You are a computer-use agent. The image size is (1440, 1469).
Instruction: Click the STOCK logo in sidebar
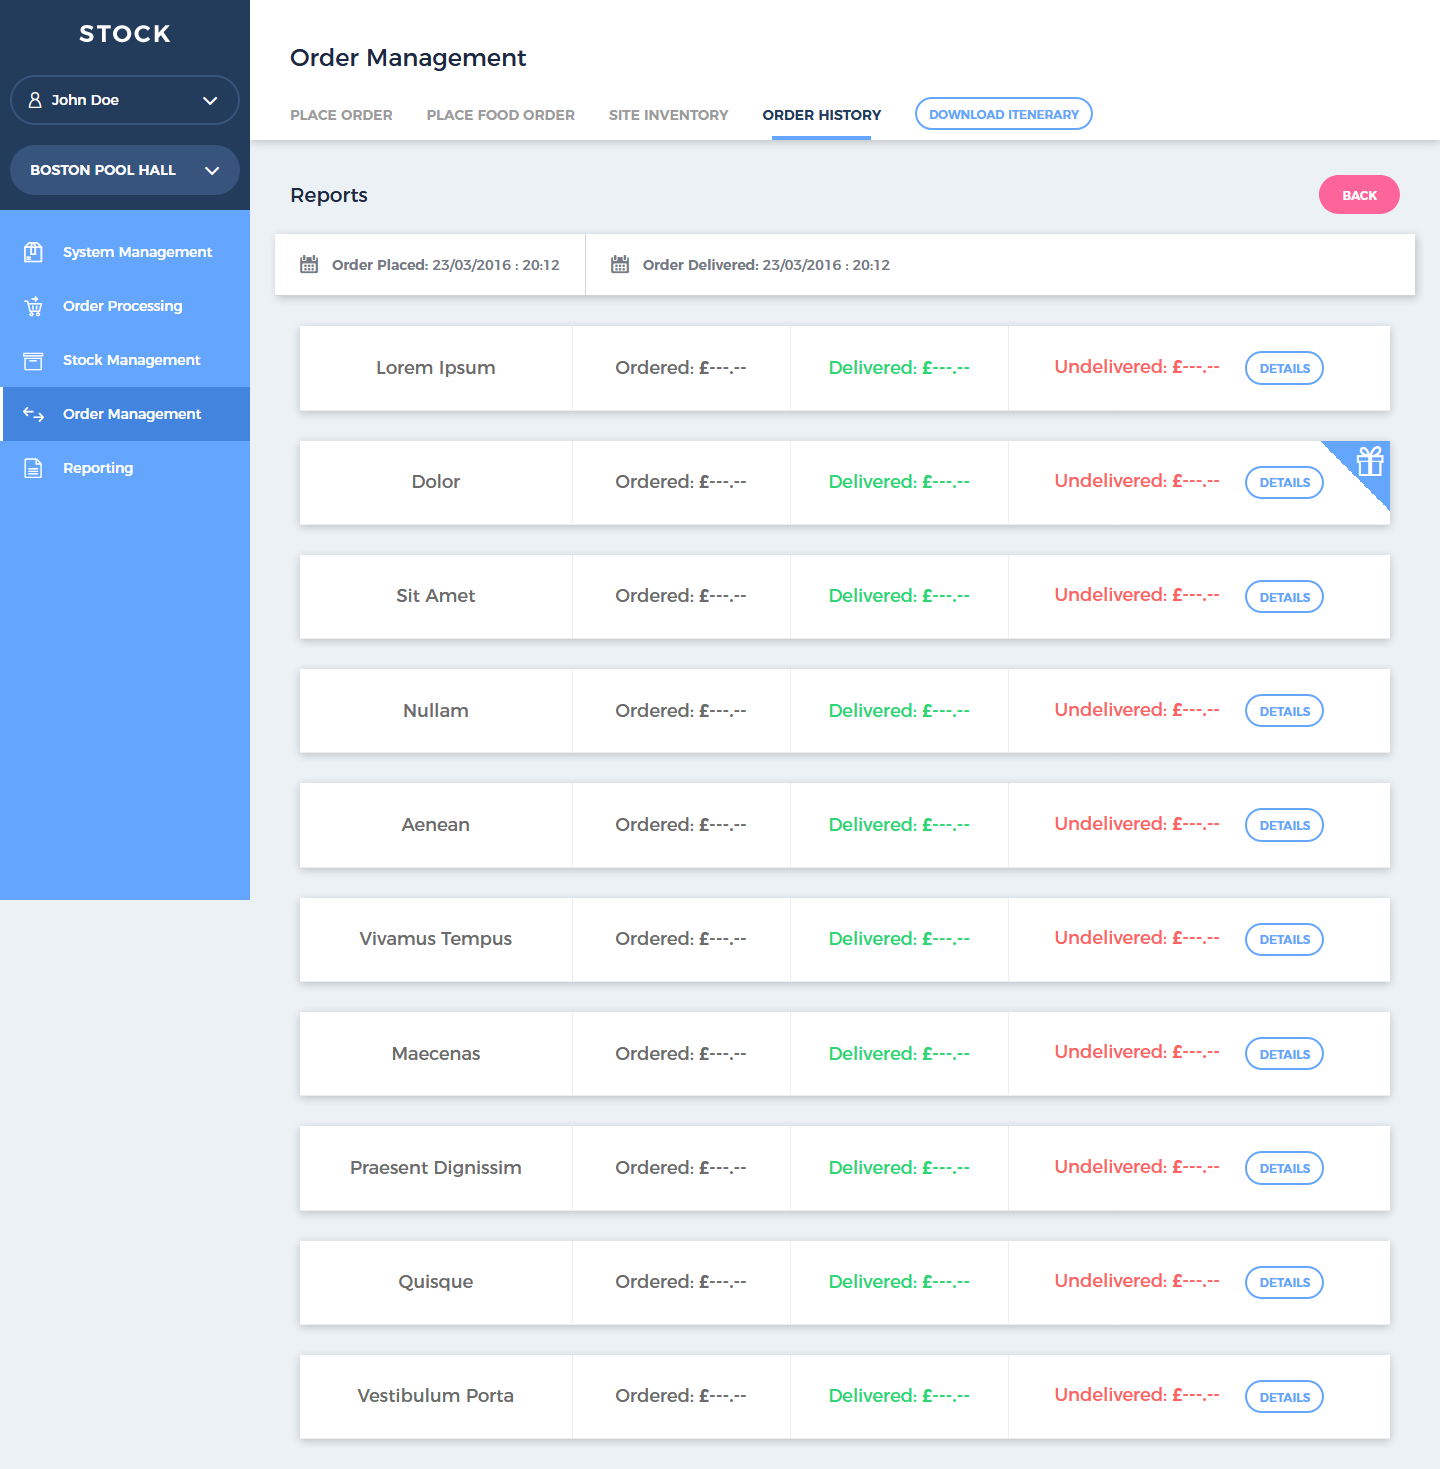pos(125,34)
